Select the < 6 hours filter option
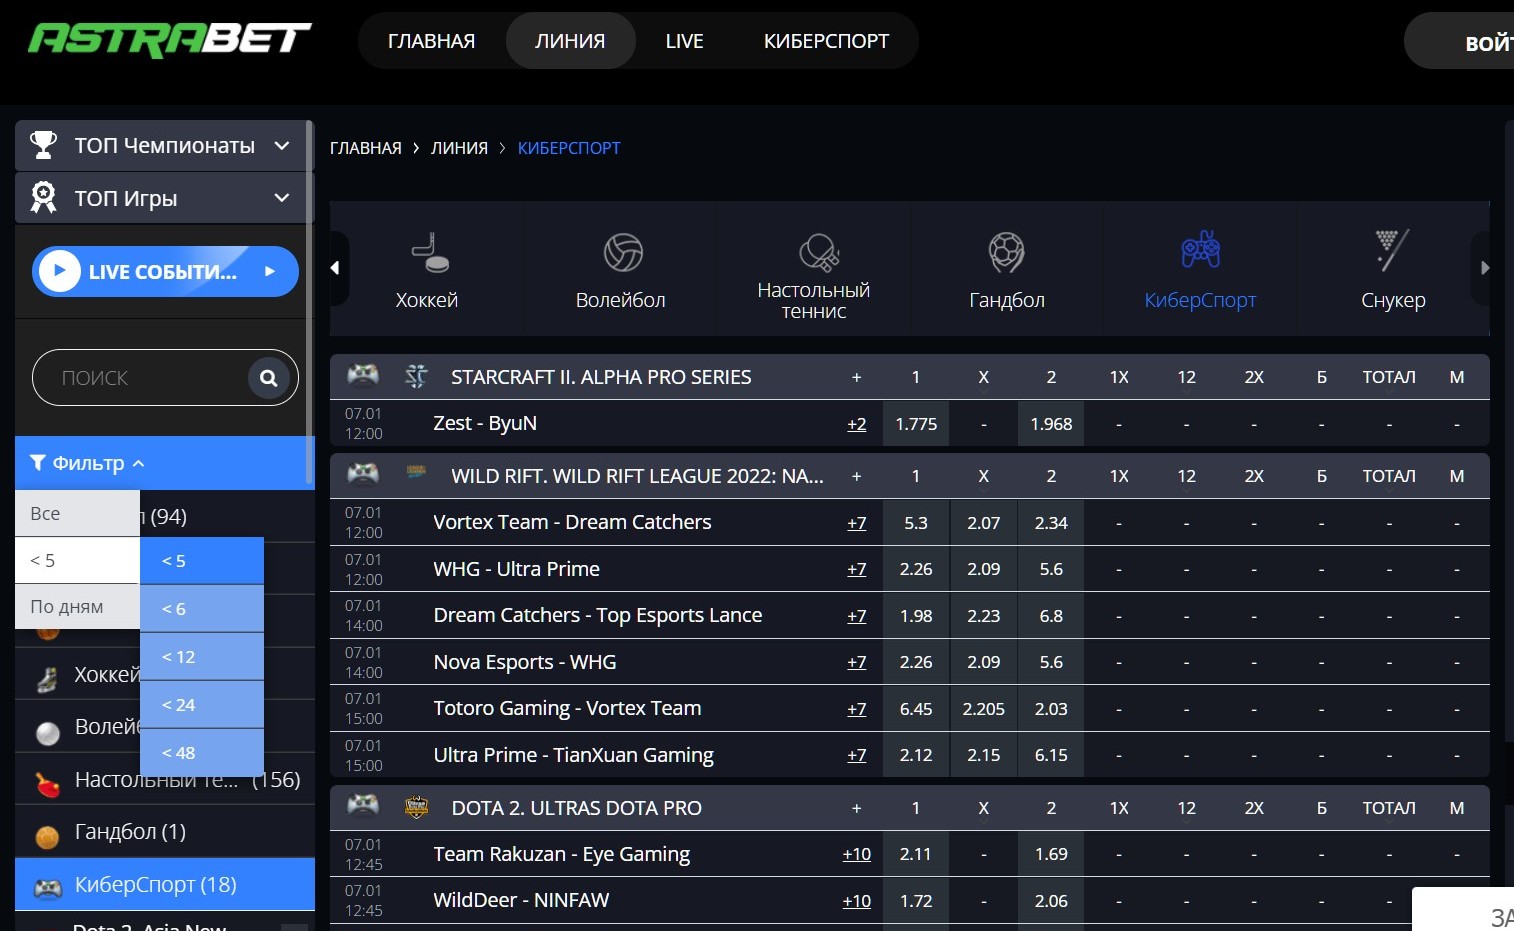 click(202, 609)
